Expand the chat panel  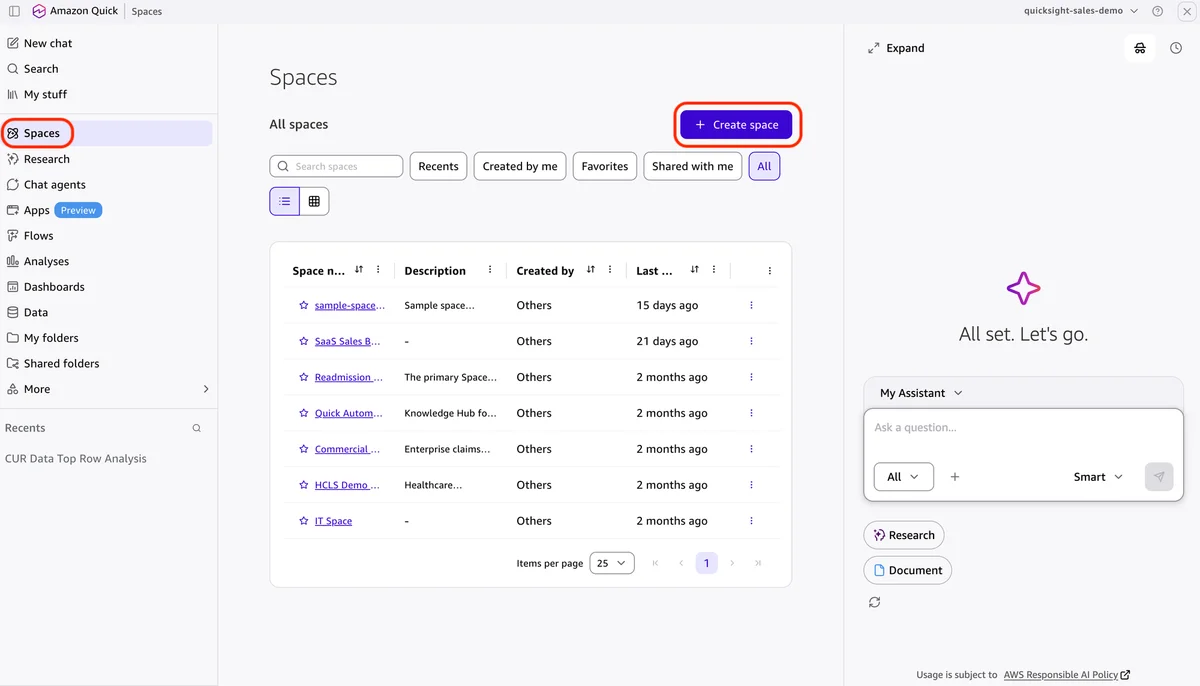[896, 48]
